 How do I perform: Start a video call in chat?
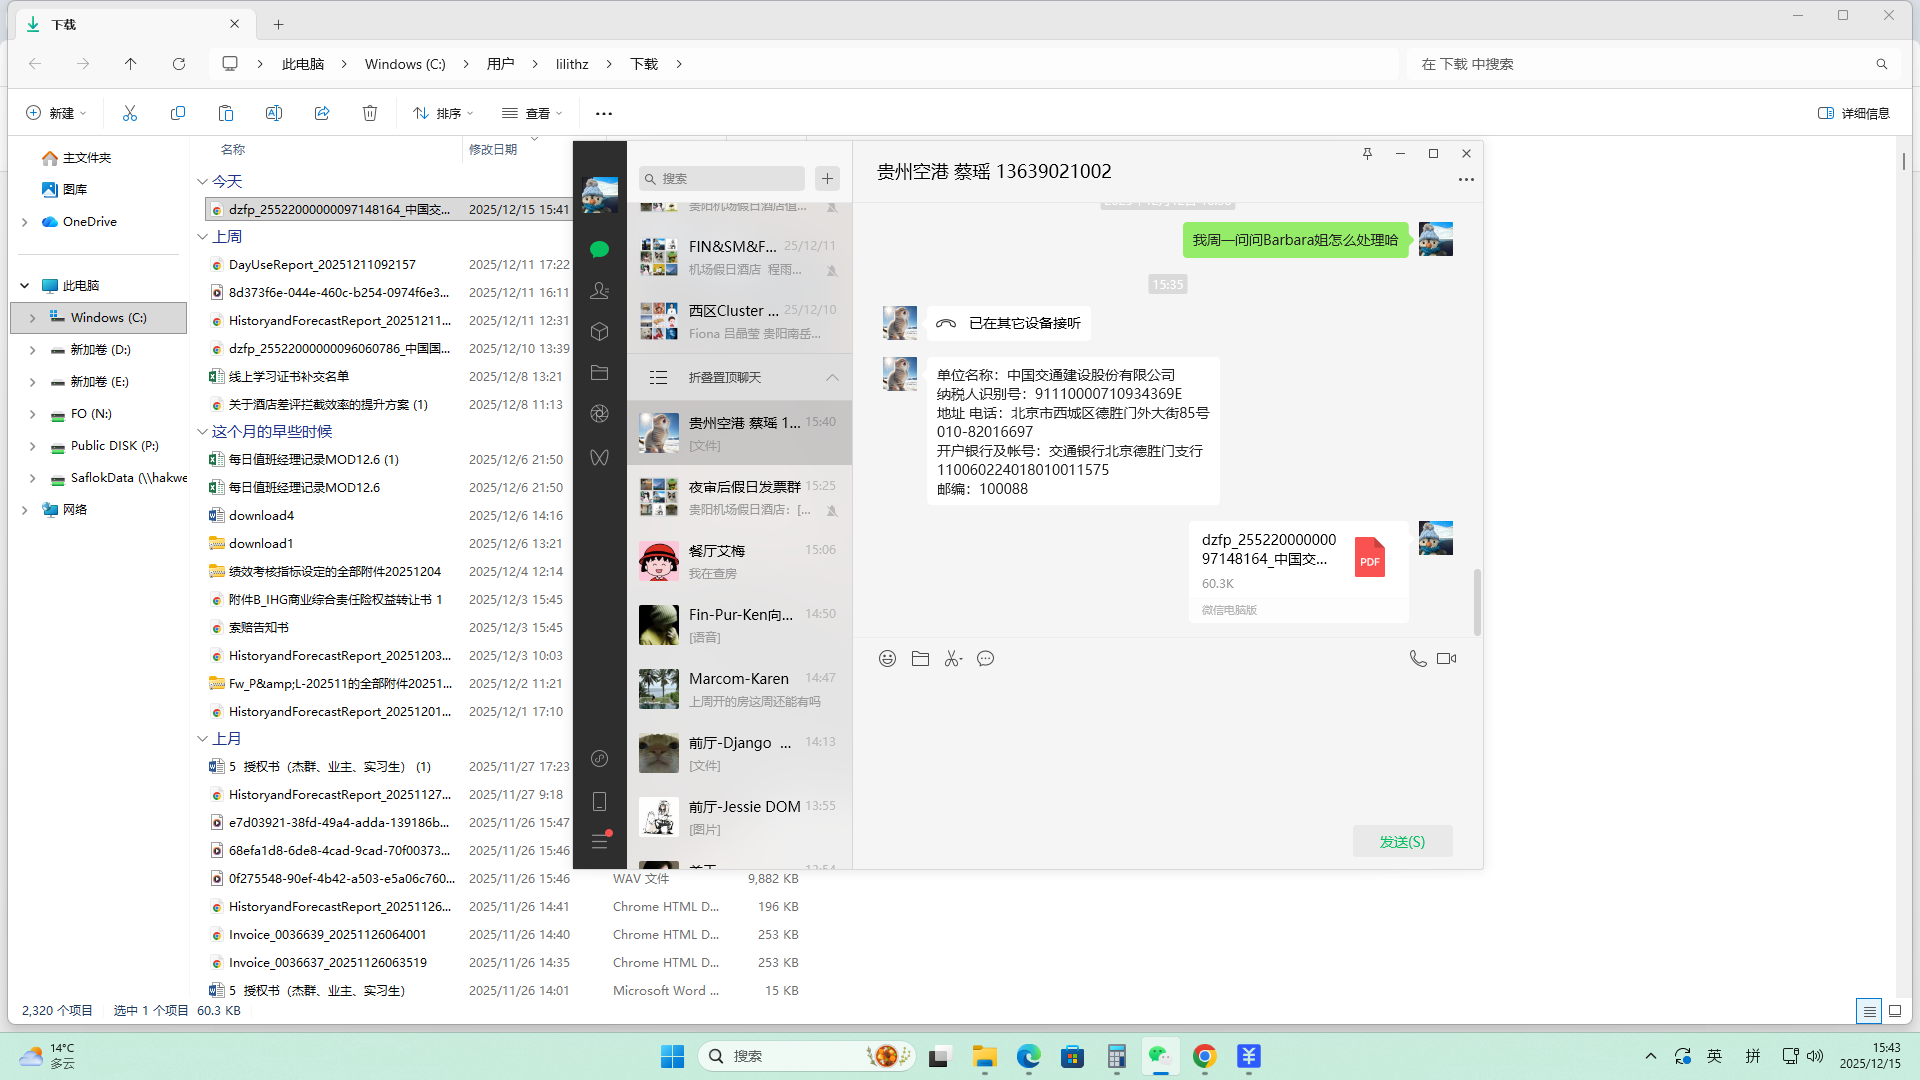click(1446, 658)
